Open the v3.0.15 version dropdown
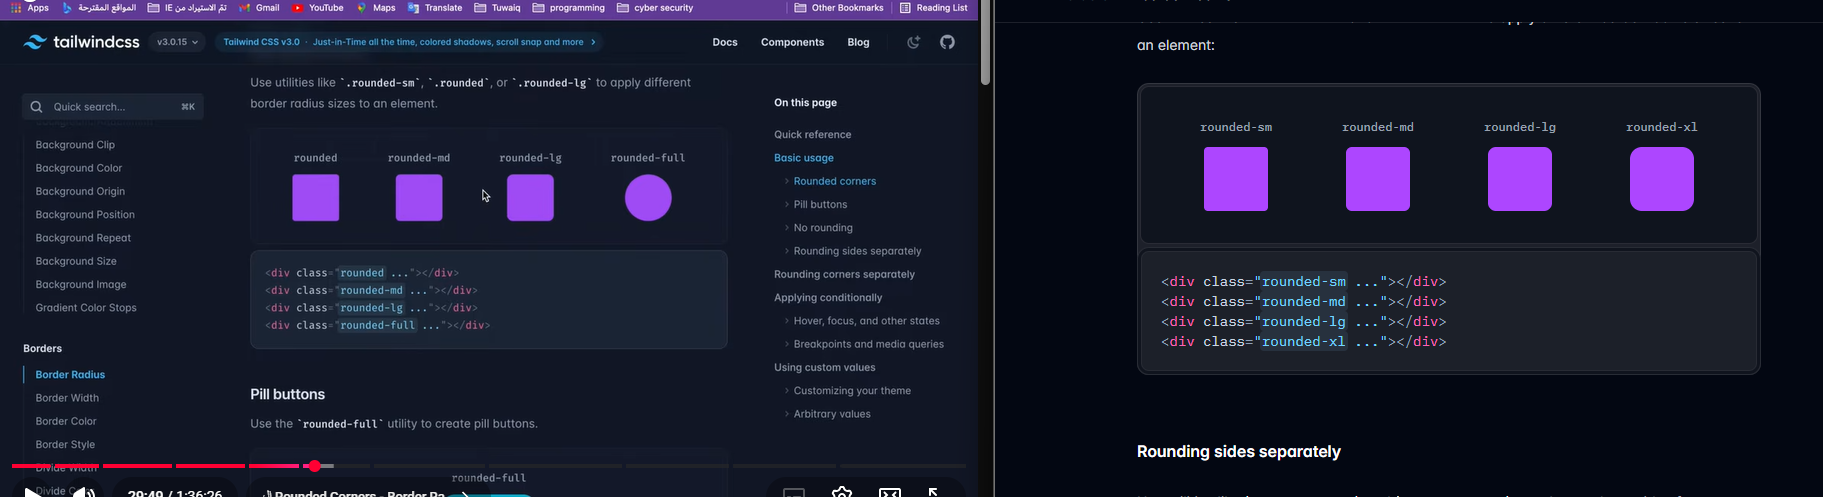 [178, 42]
